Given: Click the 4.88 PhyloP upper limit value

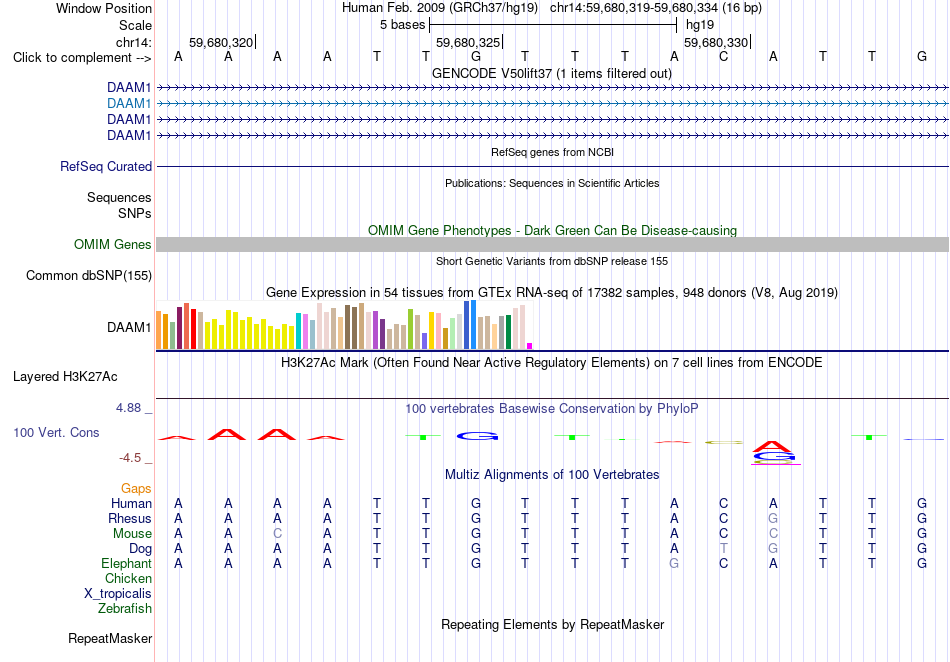Looking at the screenshot, I should (128, 408).
